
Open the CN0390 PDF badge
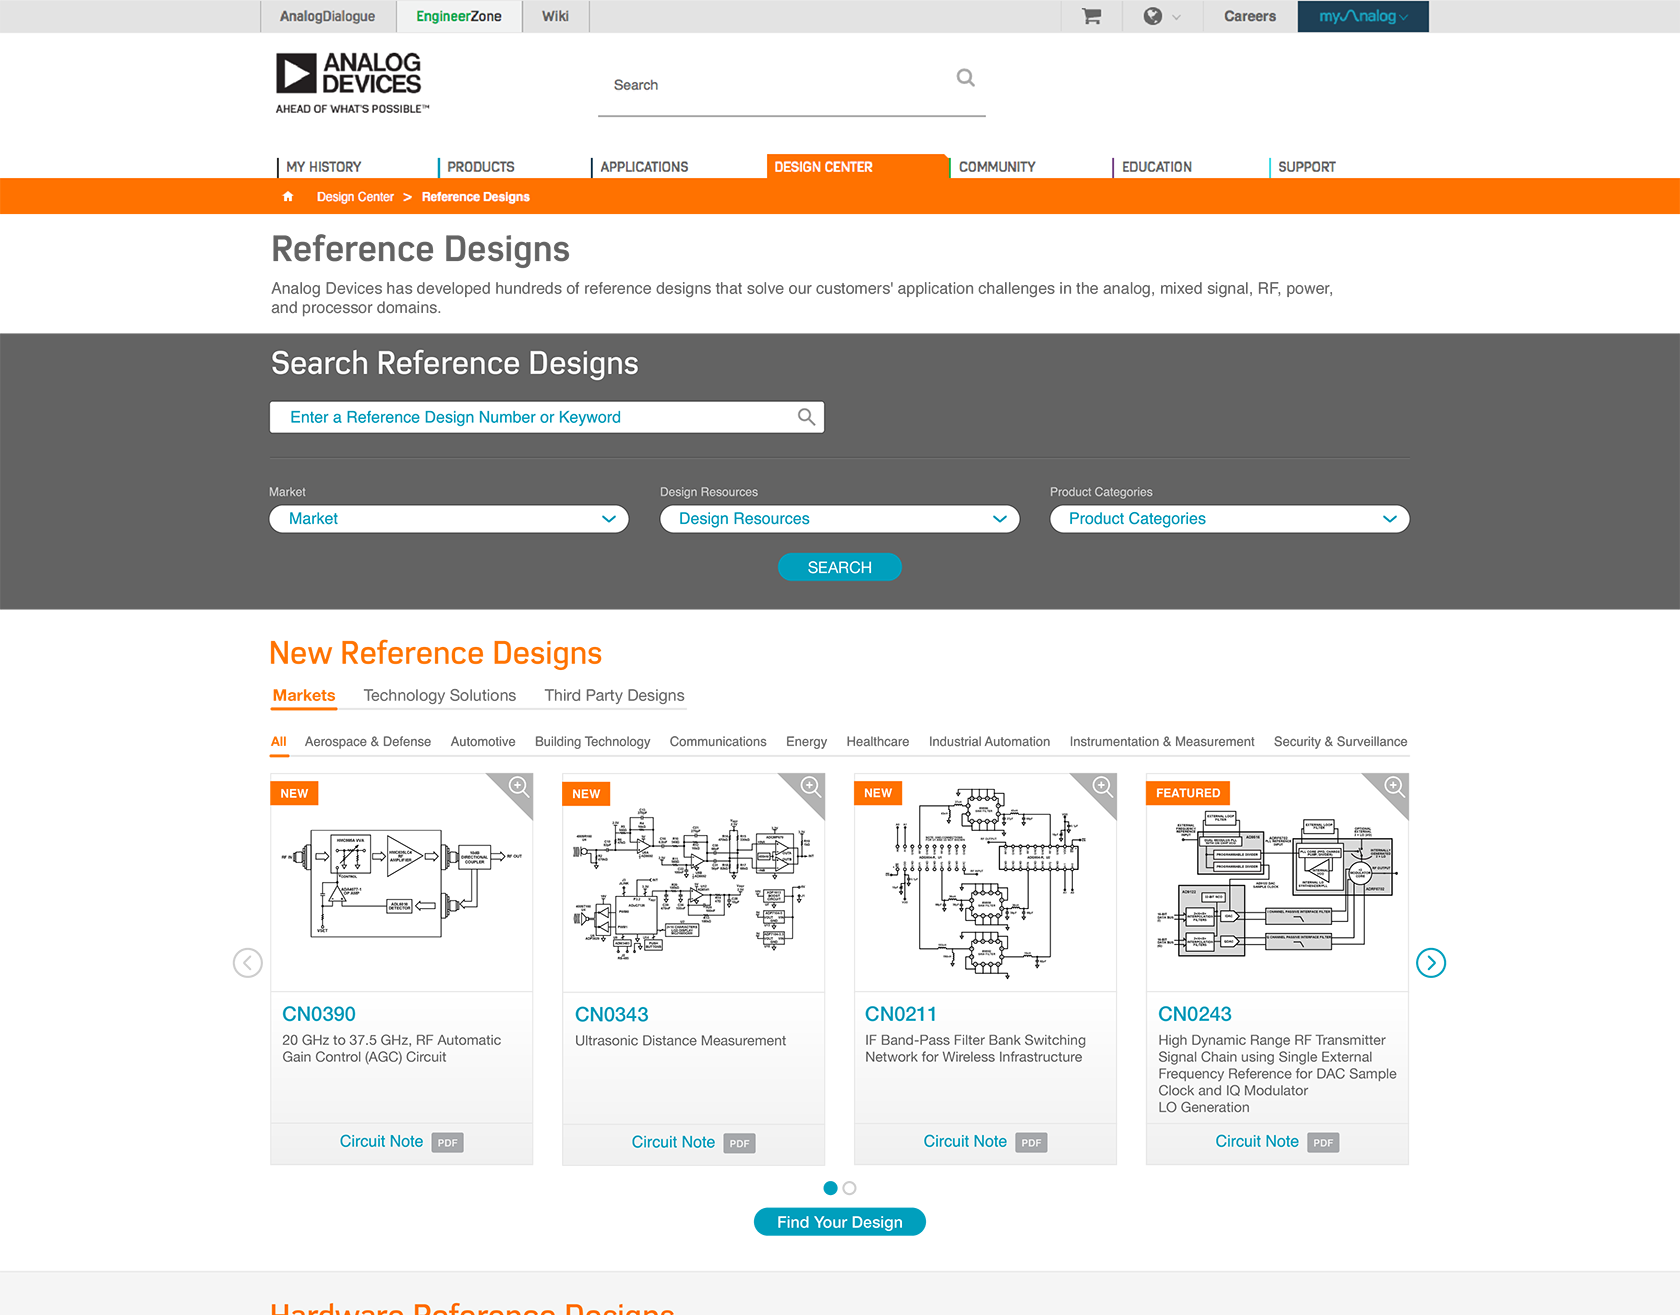(447, 1142)
